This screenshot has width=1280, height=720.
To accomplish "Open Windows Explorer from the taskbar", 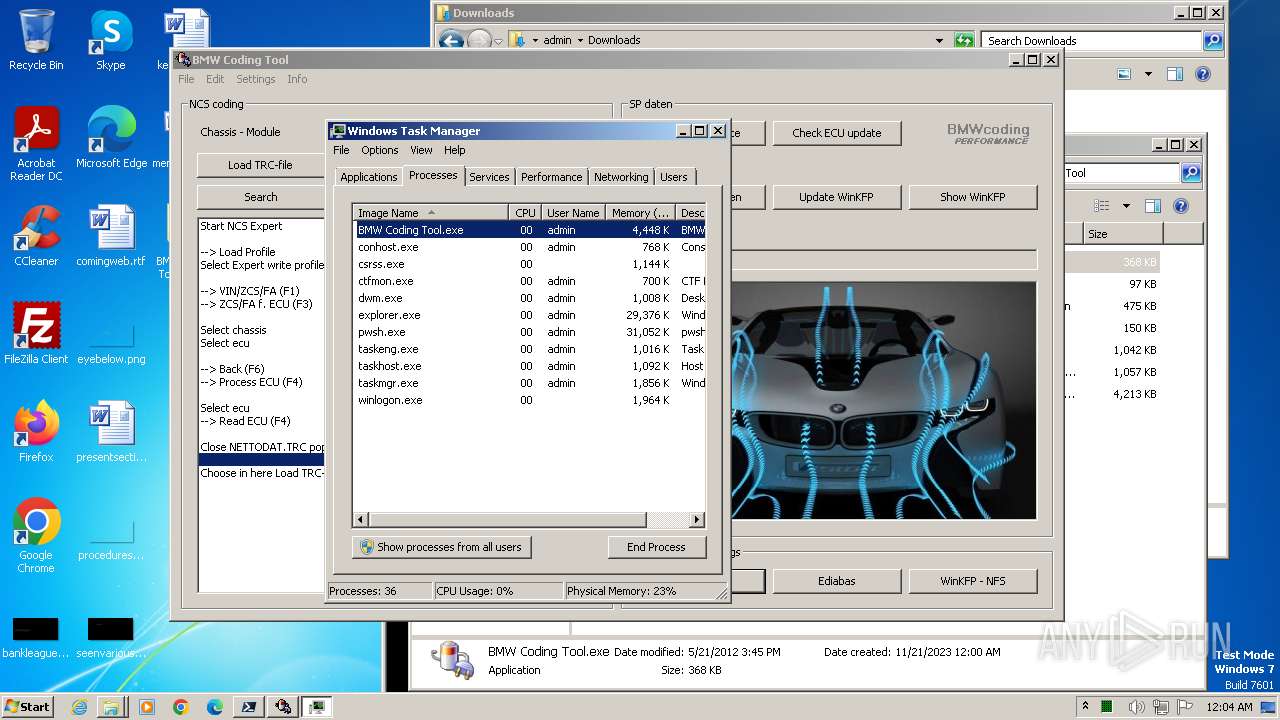I will tap(111, 707).
